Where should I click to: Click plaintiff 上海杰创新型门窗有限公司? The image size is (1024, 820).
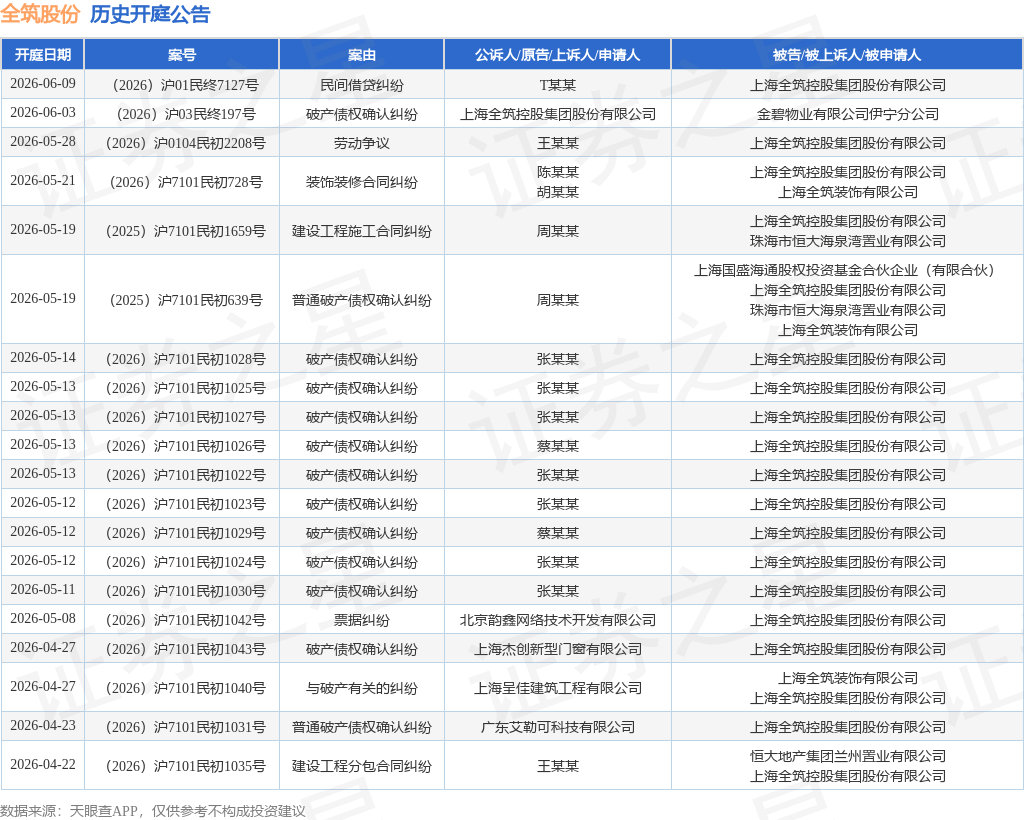[557, 649]
